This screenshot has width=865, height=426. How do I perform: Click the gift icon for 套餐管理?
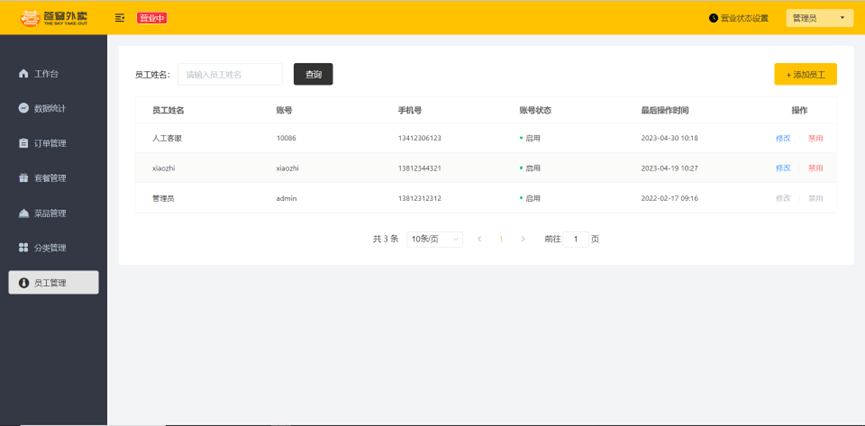coord(23,178)
